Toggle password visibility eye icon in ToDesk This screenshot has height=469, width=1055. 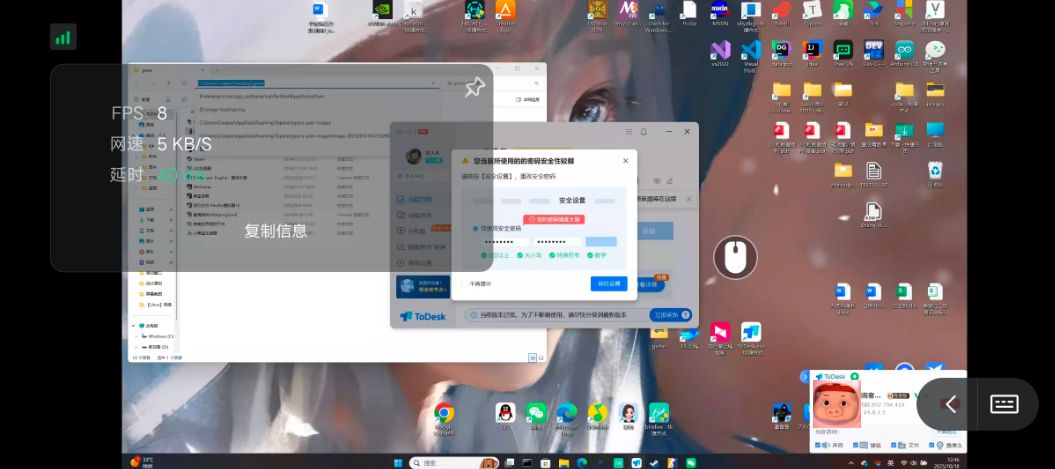pyautogui.click(x=657, y=181)
